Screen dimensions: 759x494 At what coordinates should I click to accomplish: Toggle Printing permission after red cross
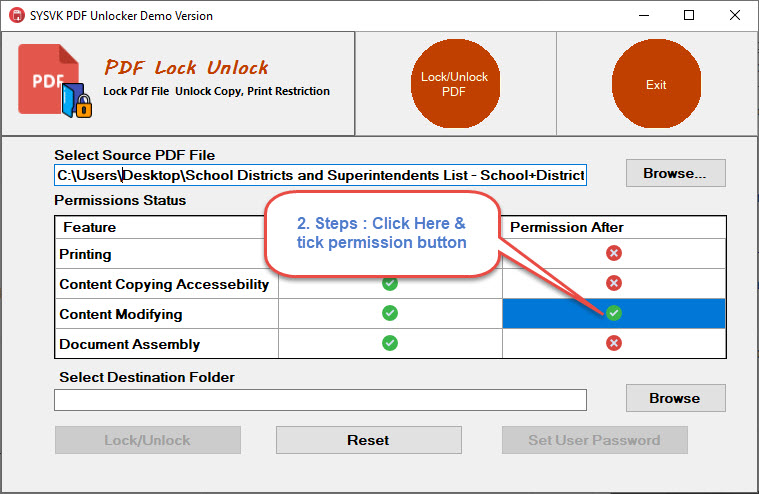(x=614, y=253)
